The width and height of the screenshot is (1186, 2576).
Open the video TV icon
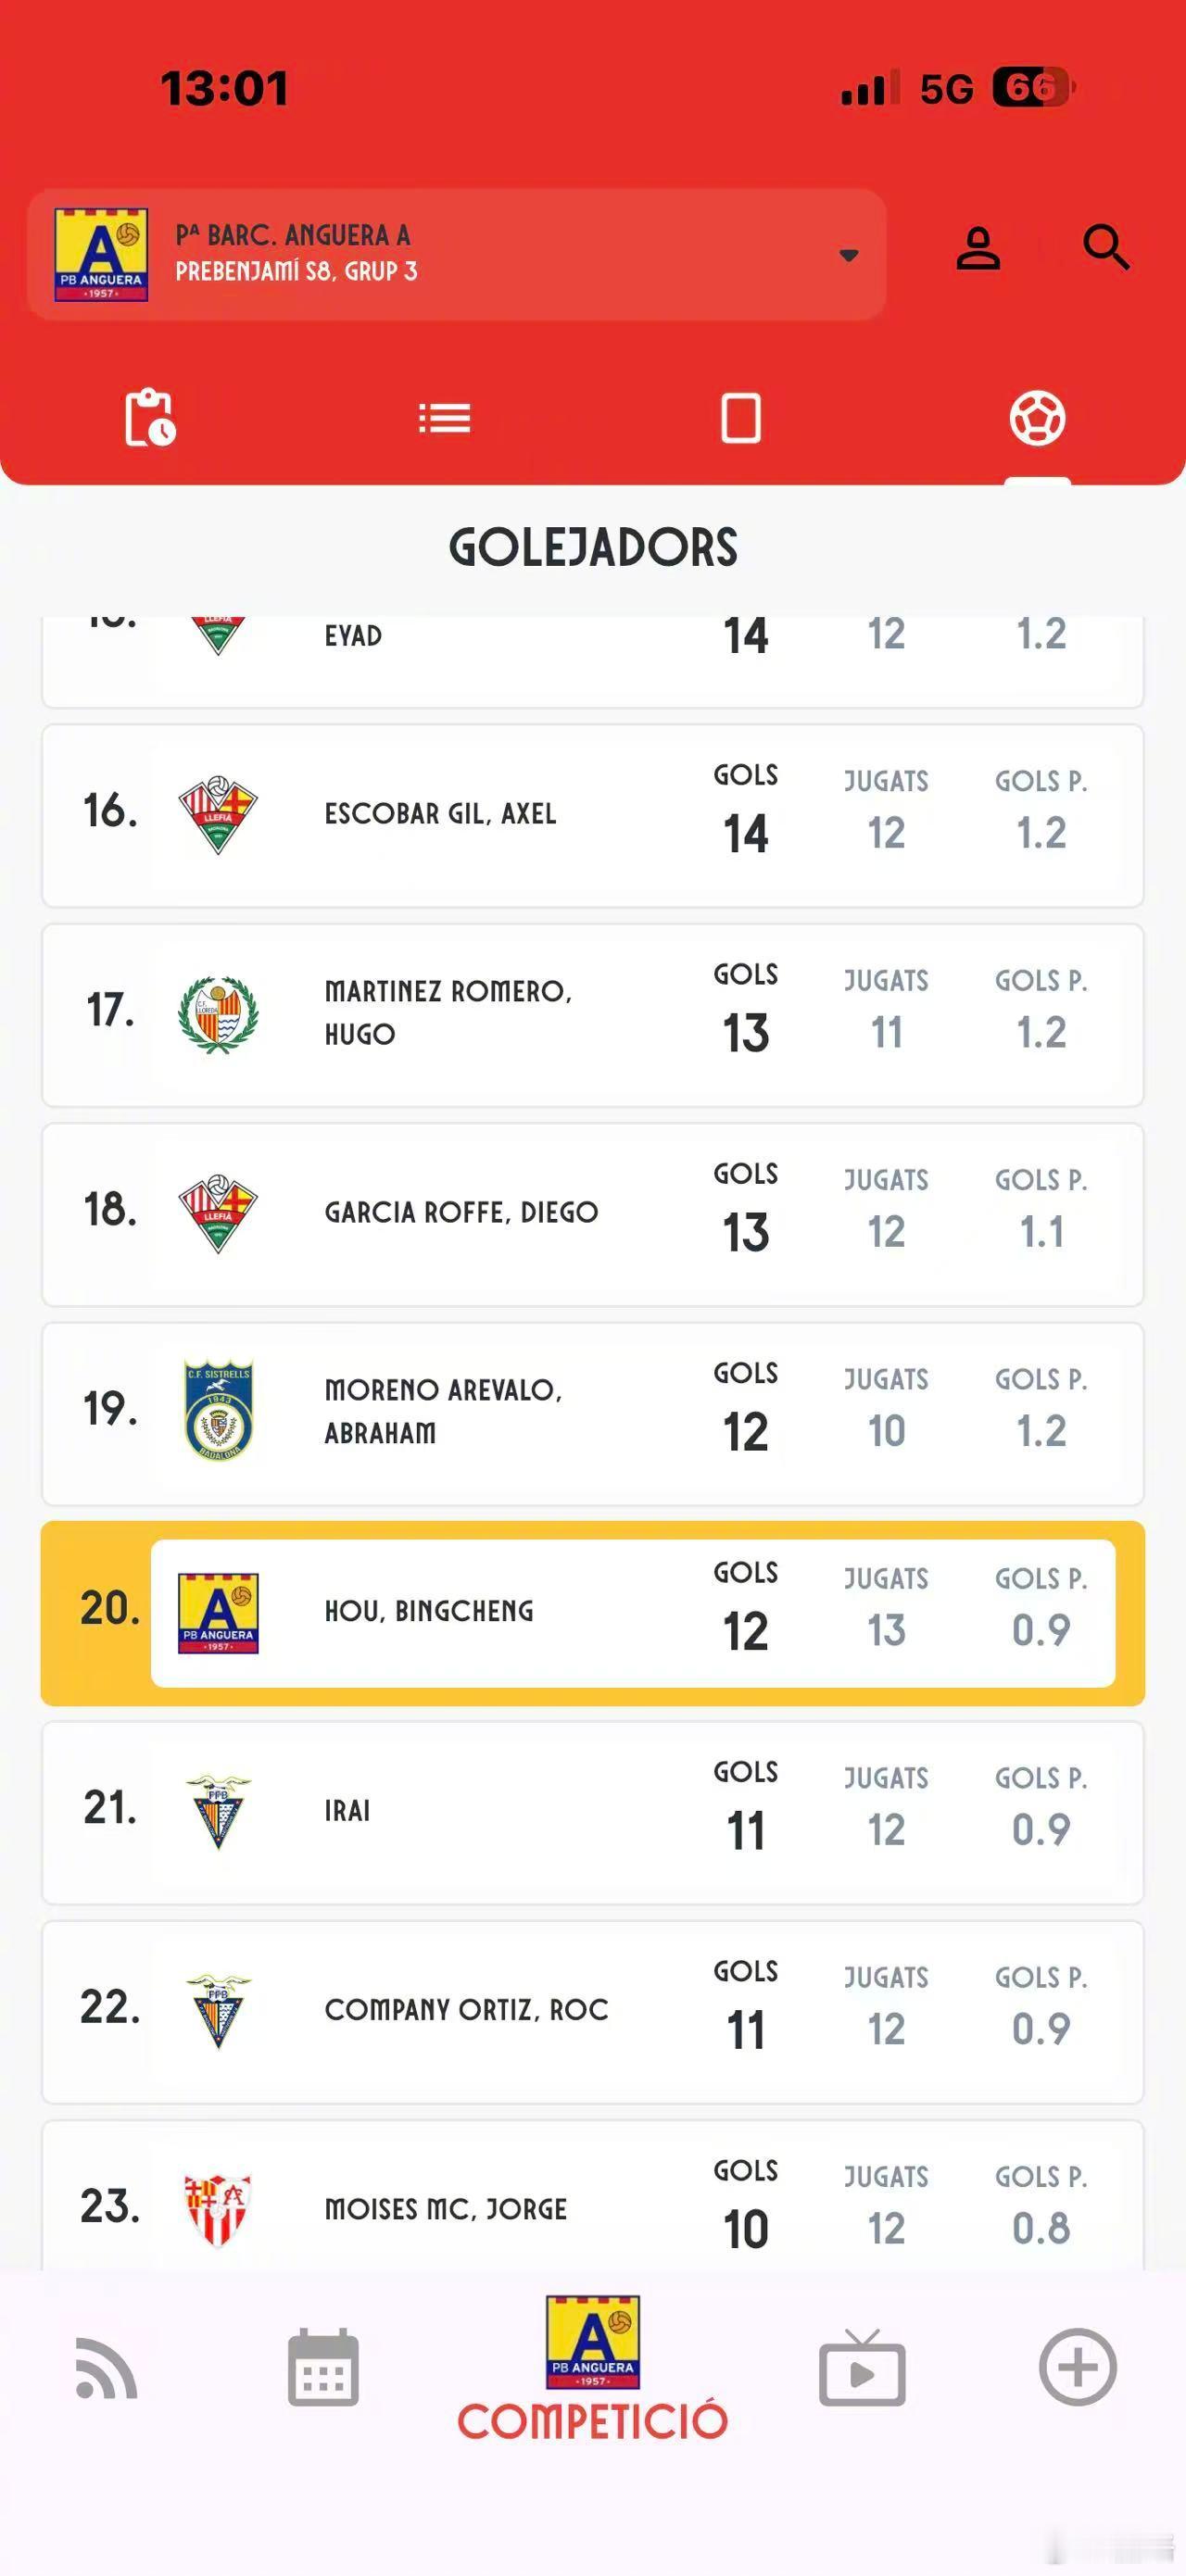click(862, 2368)
